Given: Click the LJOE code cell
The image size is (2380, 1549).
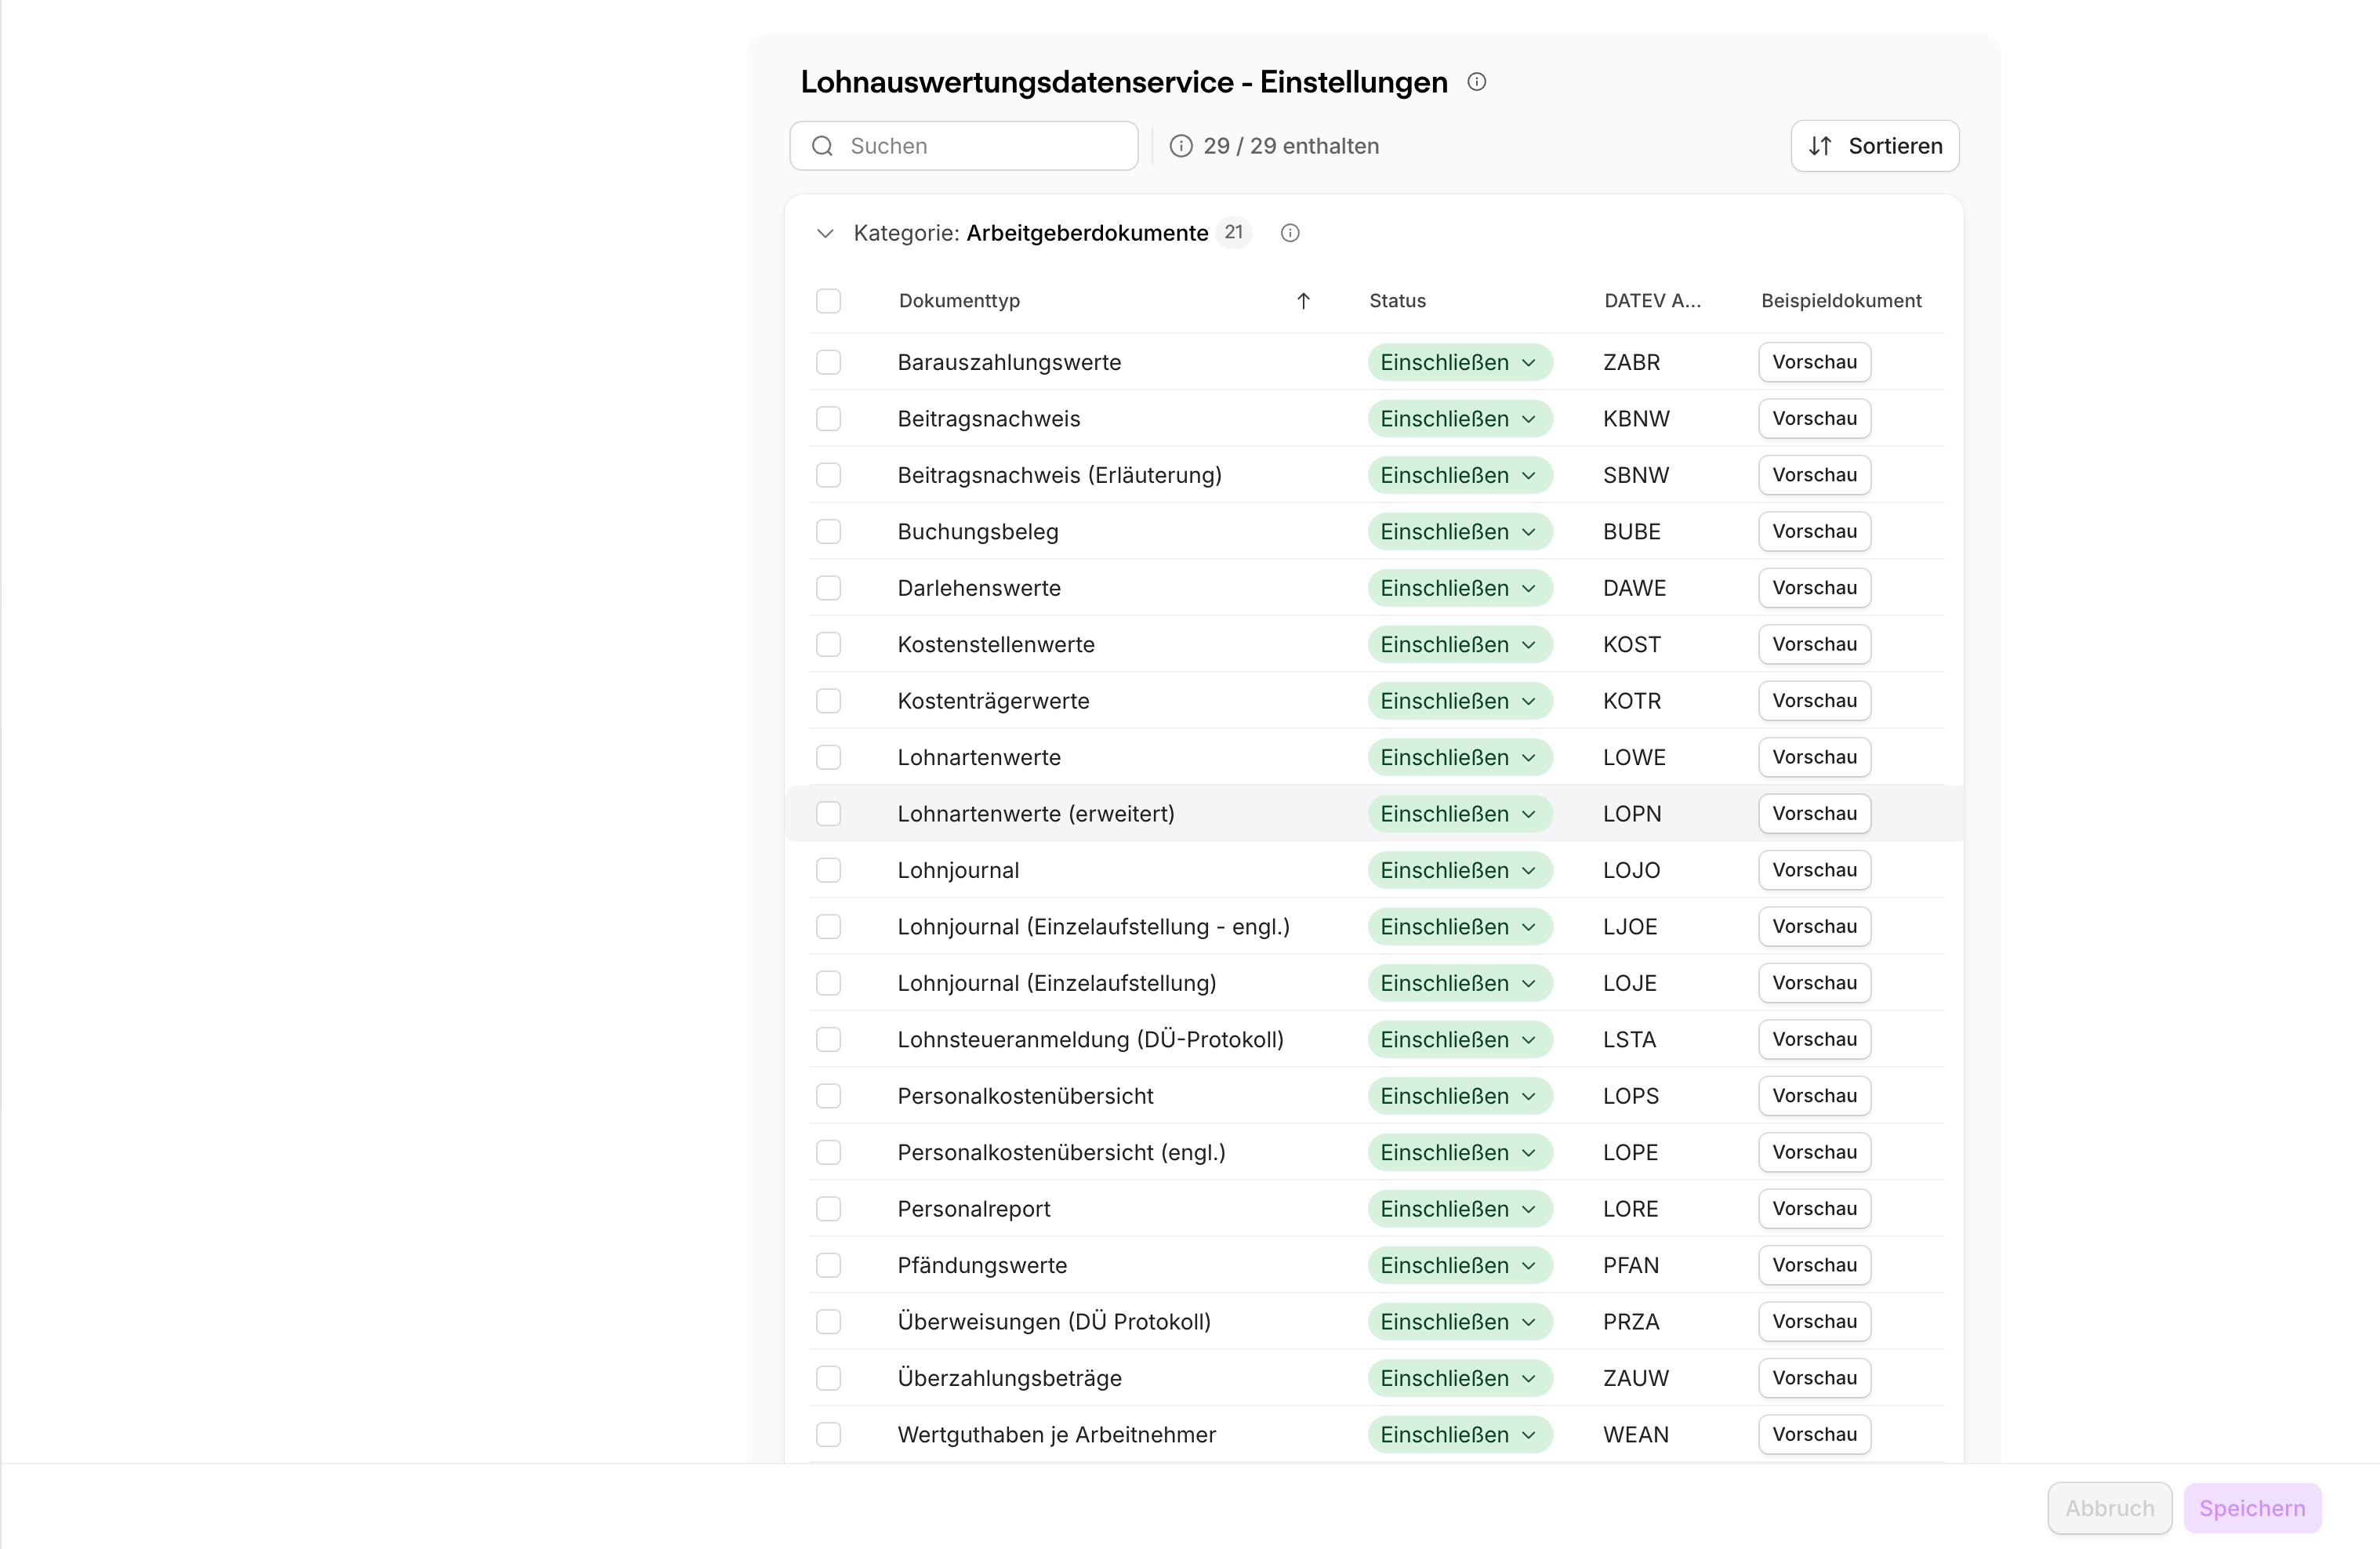Looking at the screenshot, I should (1630, 927).
